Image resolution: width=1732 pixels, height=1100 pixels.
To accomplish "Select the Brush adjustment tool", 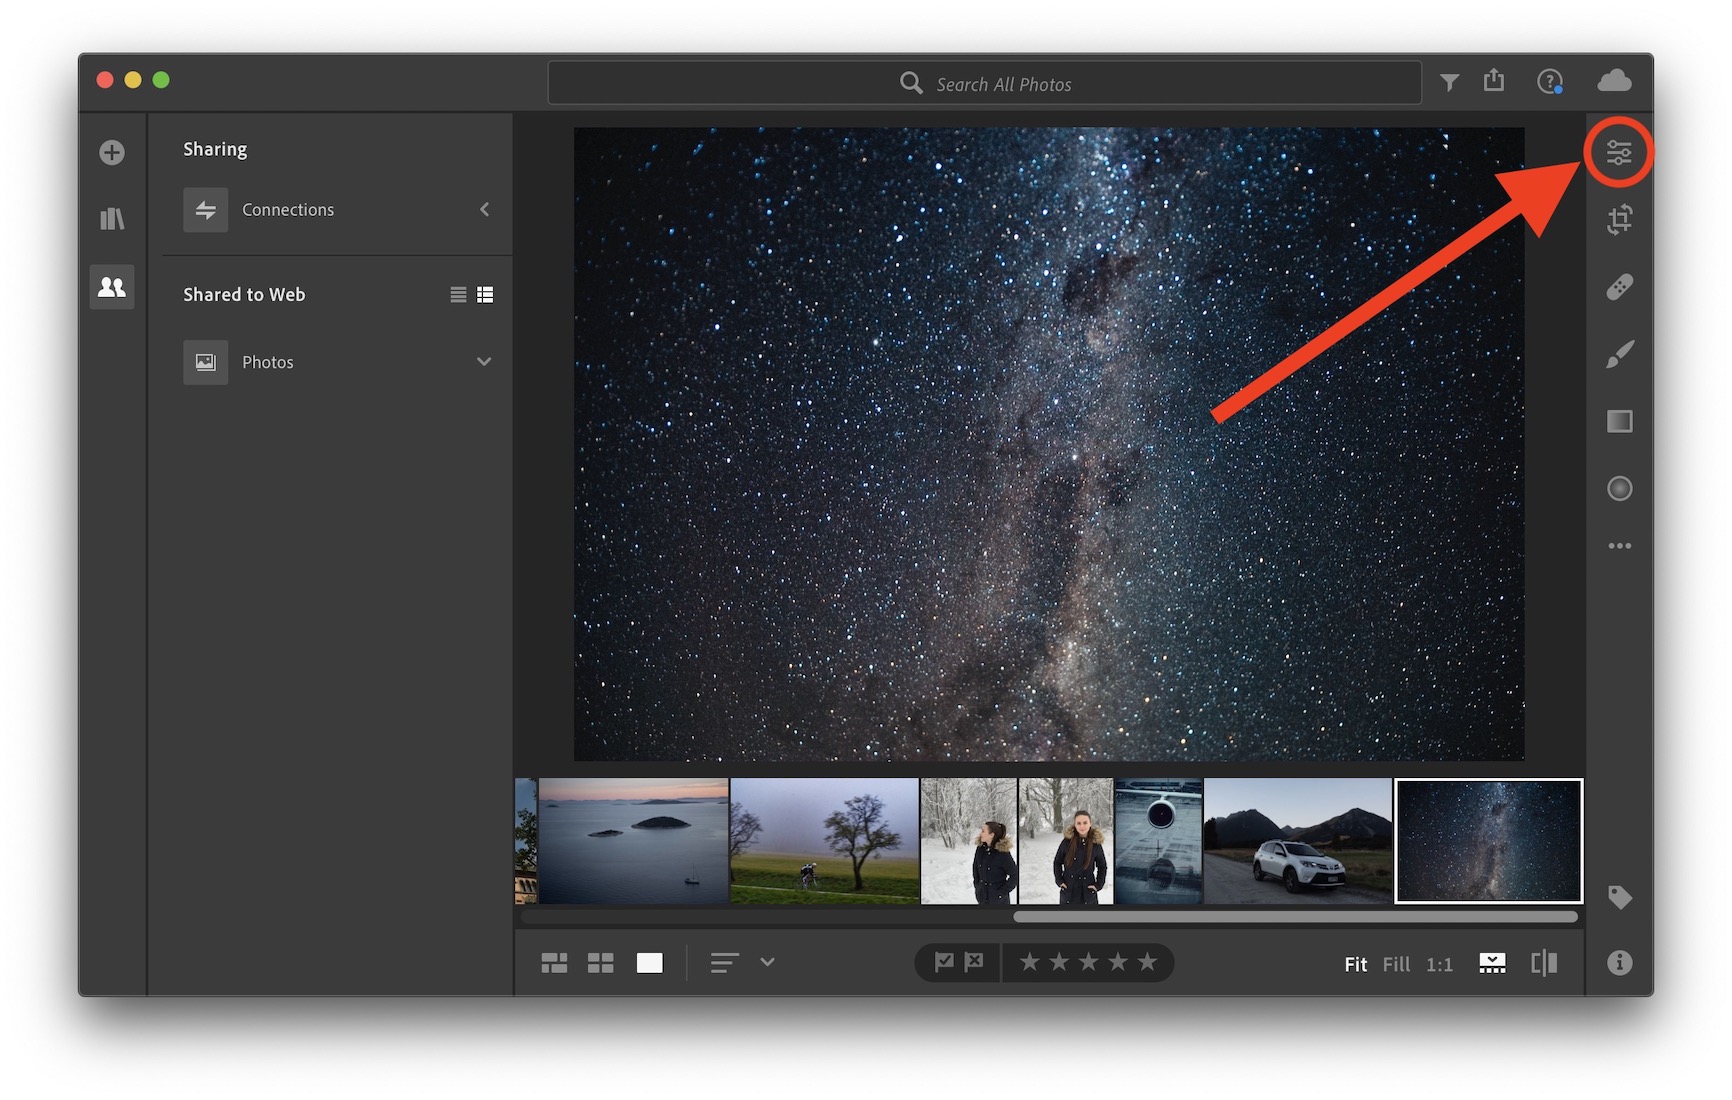I will (1618, 354).
